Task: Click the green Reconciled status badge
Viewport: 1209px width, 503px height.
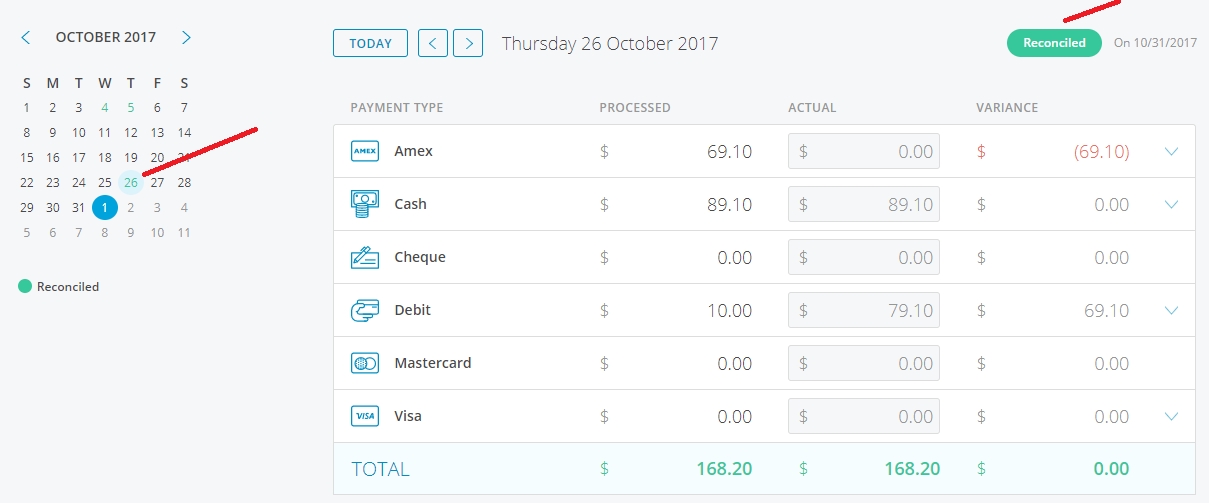Action: pos(1054,43)
